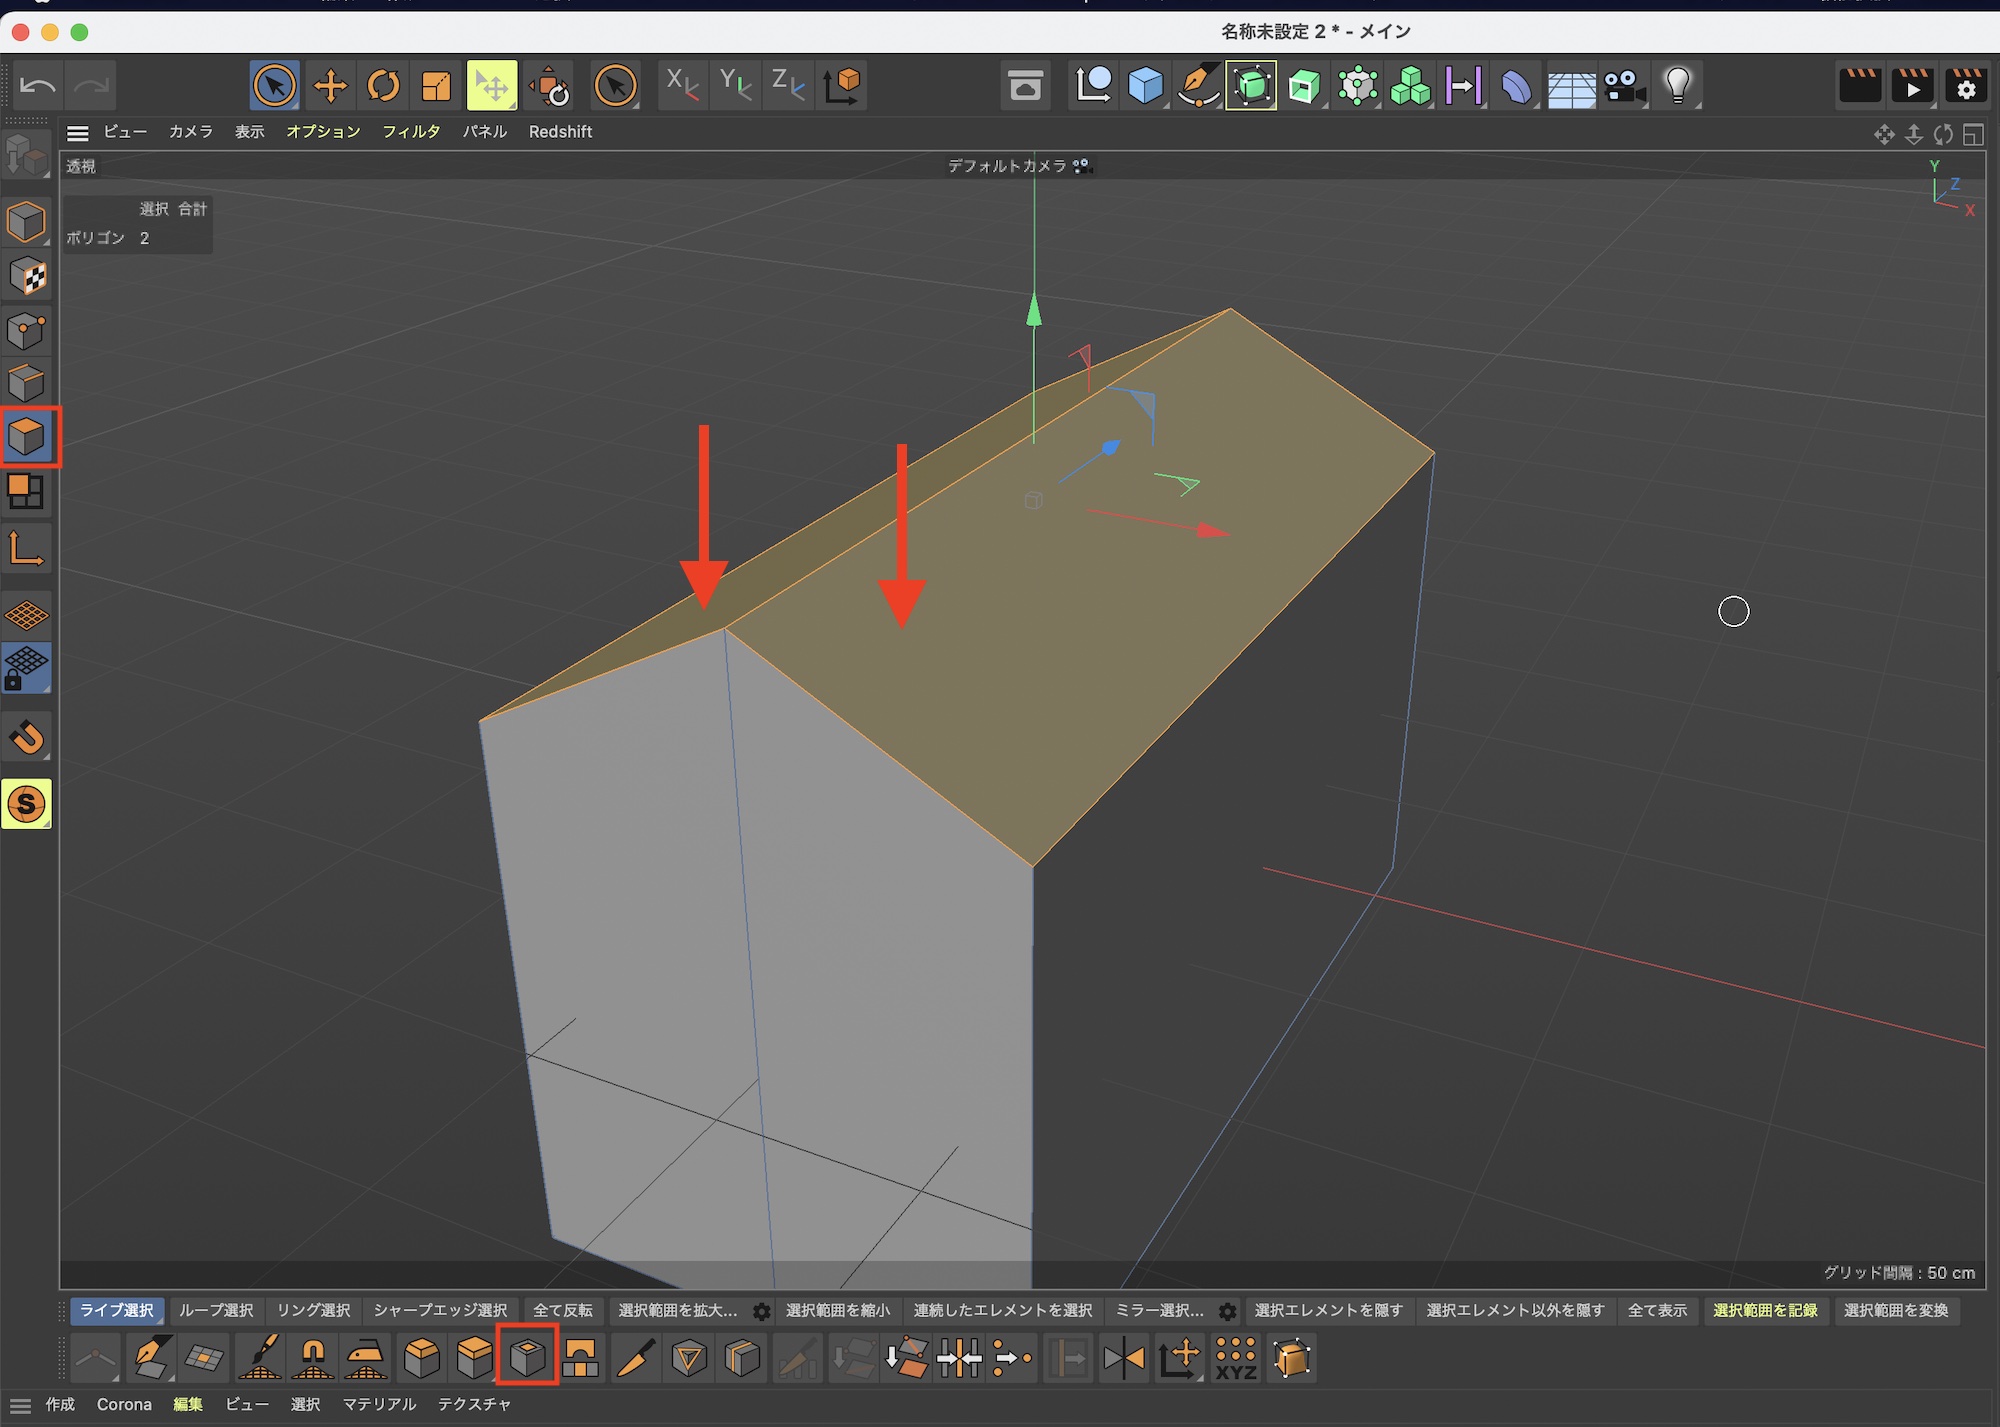Switch to Polygon mode in left palette

(x=27, y=437)
